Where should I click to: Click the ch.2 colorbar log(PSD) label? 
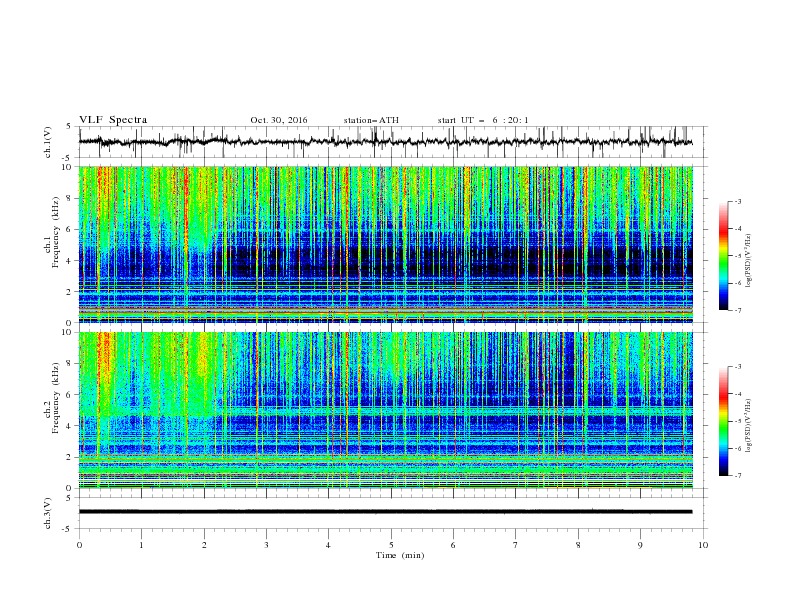749,426
